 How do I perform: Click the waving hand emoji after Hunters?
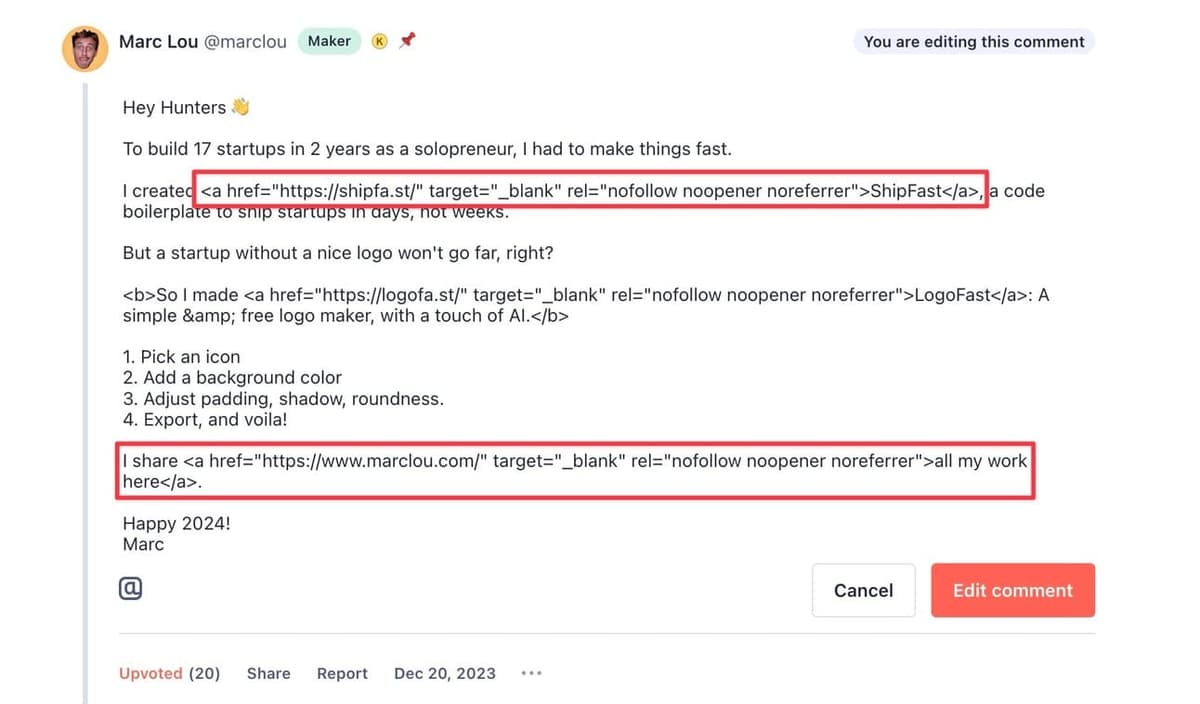[x=240, y=107]
